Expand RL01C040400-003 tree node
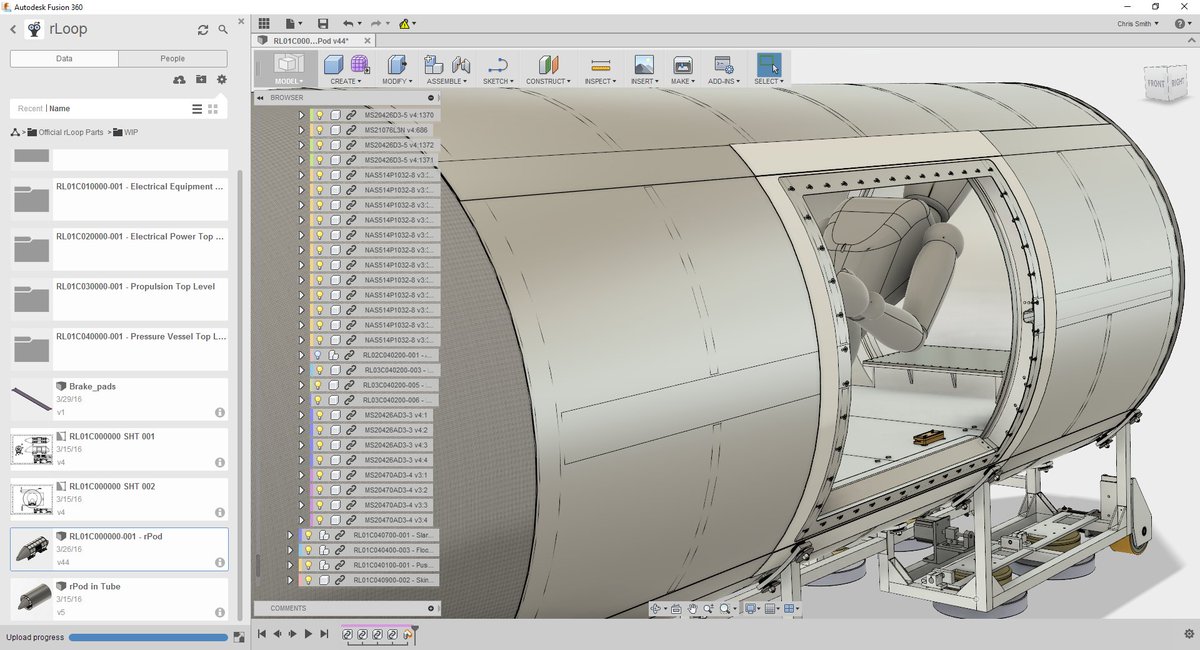This screenshot has height=650, width=1200. (x=290, y=550)
